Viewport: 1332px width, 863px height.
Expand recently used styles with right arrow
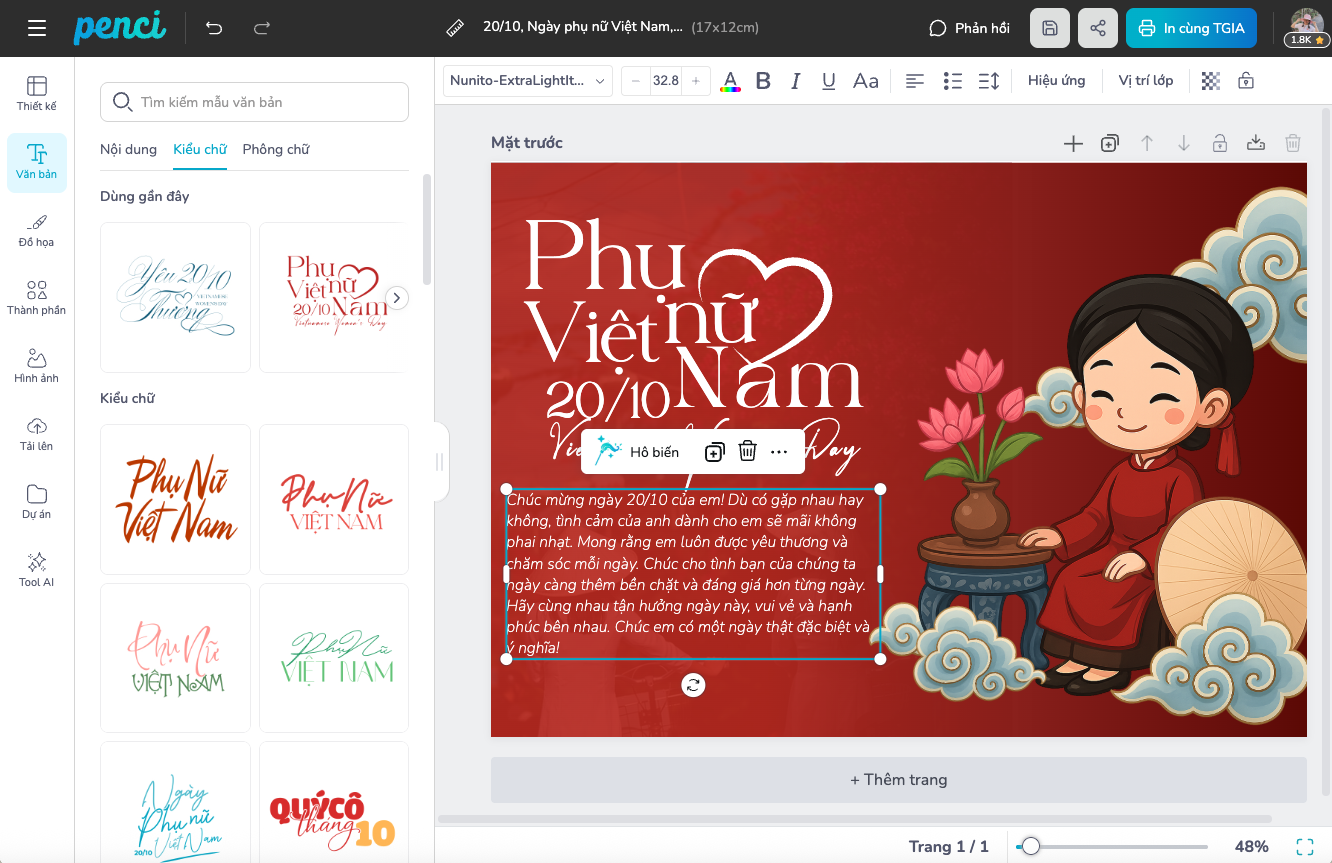(397, 298)
